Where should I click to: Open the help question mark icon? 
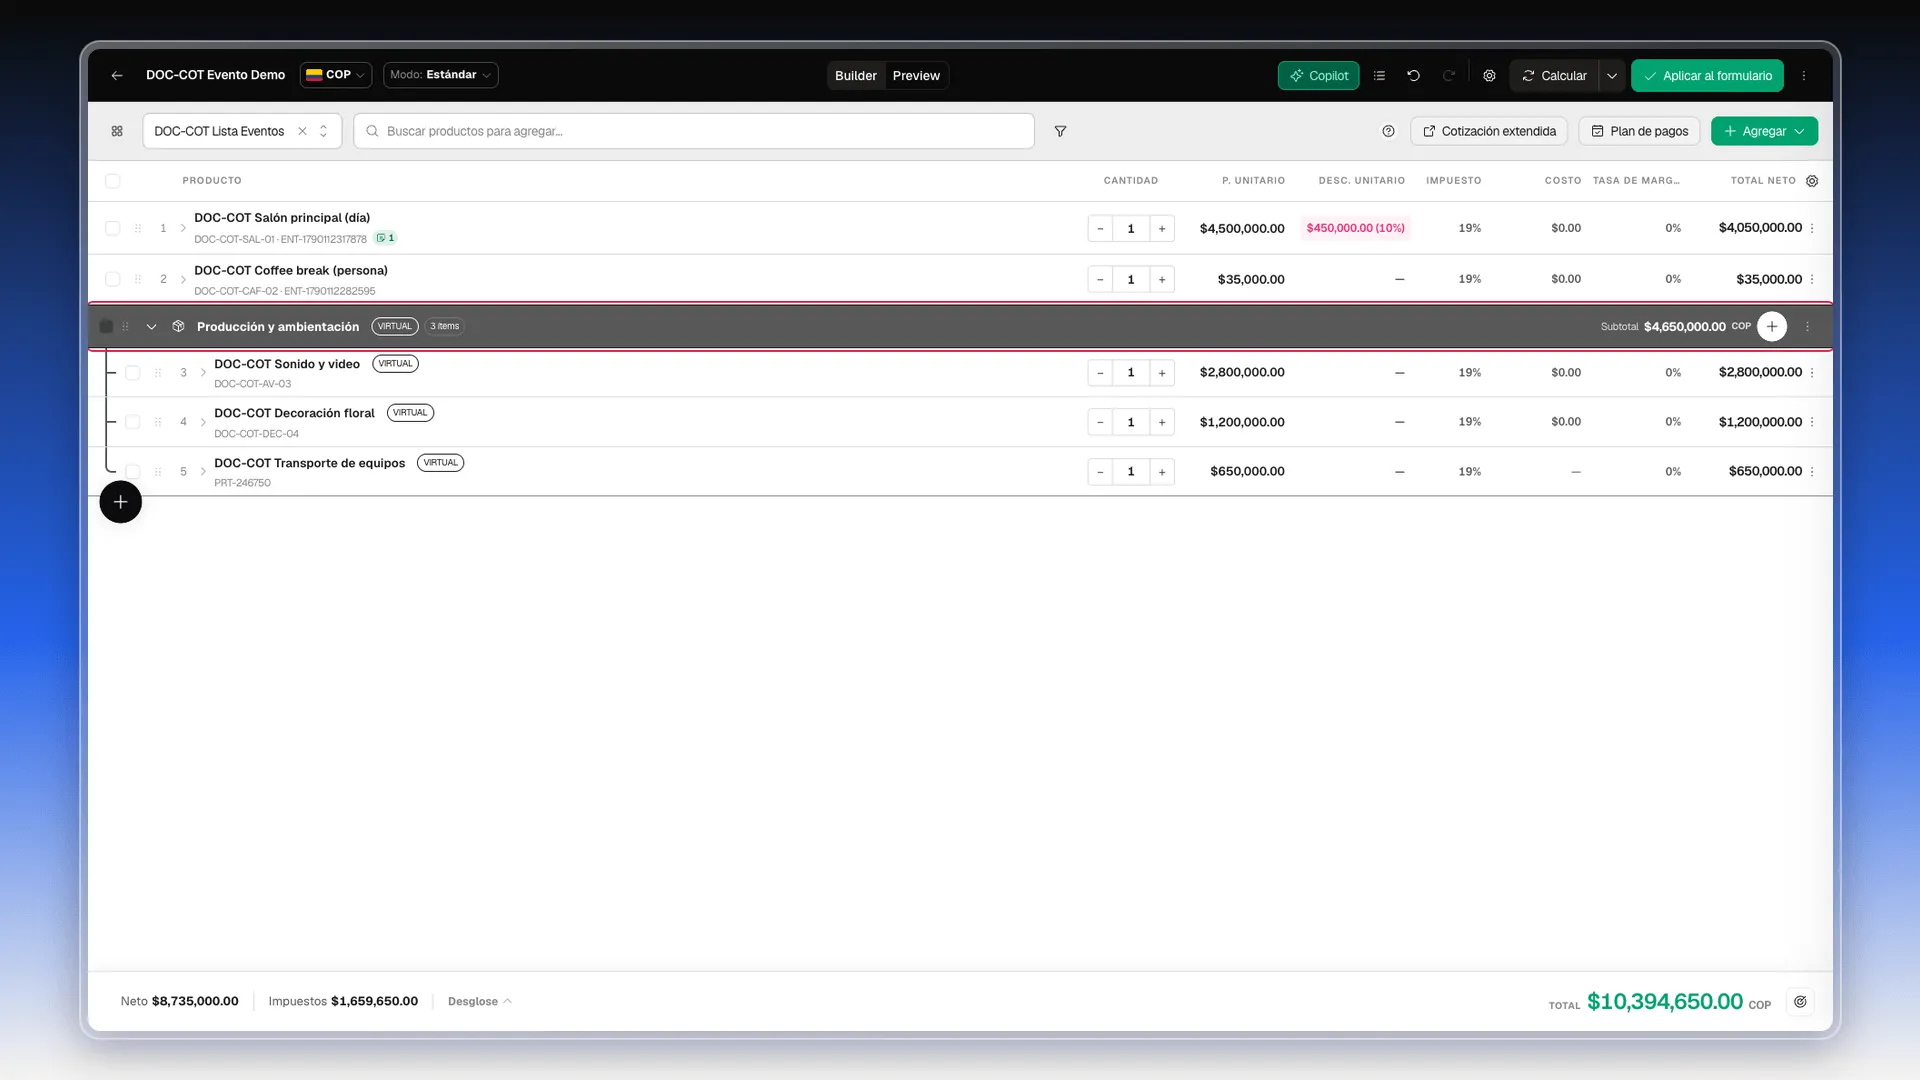coord(1388,131)
